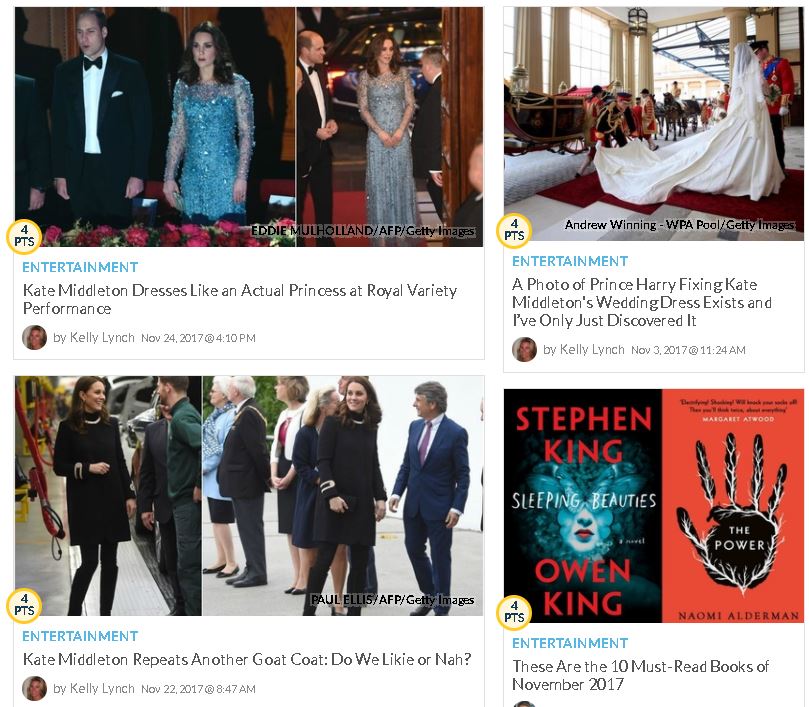
Task: Open the wedding dress carriage photo
Action: point(654,124)
